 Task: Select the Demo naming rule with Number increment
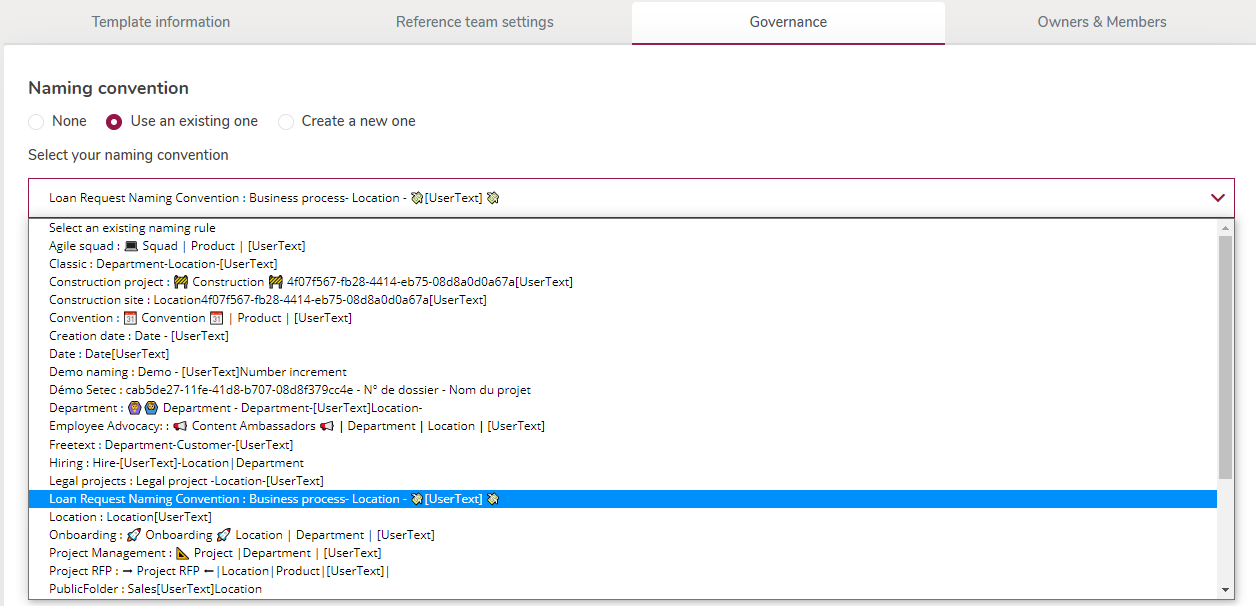[x=623, y=372]
